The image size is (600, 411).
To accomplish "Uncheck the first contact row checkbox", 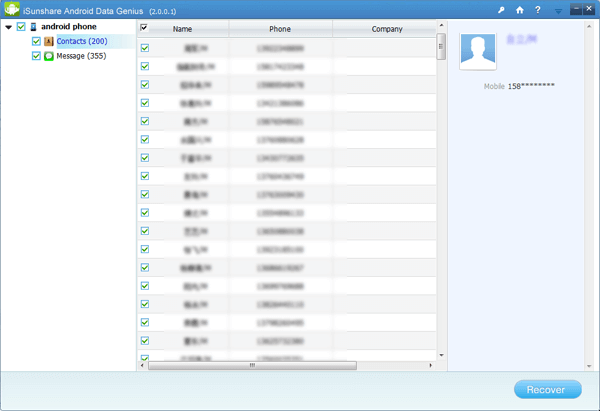I will tap(145, 48).
